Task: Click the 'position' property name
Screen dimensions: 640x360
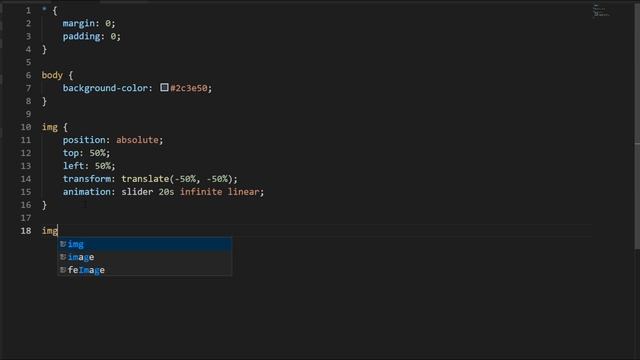Action: (84, 140)
